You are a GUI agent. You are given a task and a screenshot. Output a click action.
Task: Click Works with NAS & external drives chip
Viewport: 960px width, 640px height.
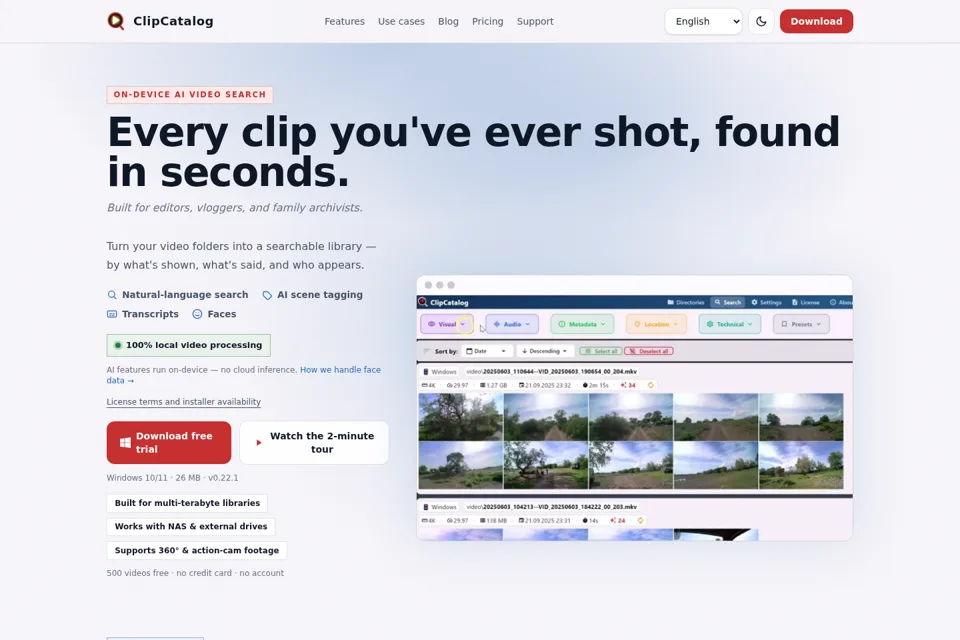191,526
